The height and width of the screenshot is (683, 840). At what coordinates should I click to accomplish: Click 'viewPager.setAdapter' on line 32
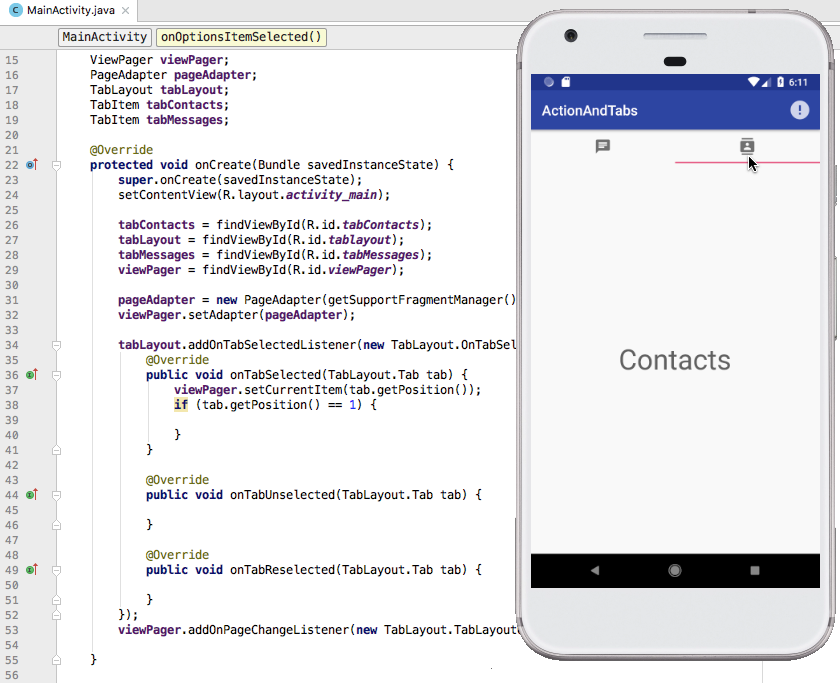pyautogui.click(x=189, y=314)
